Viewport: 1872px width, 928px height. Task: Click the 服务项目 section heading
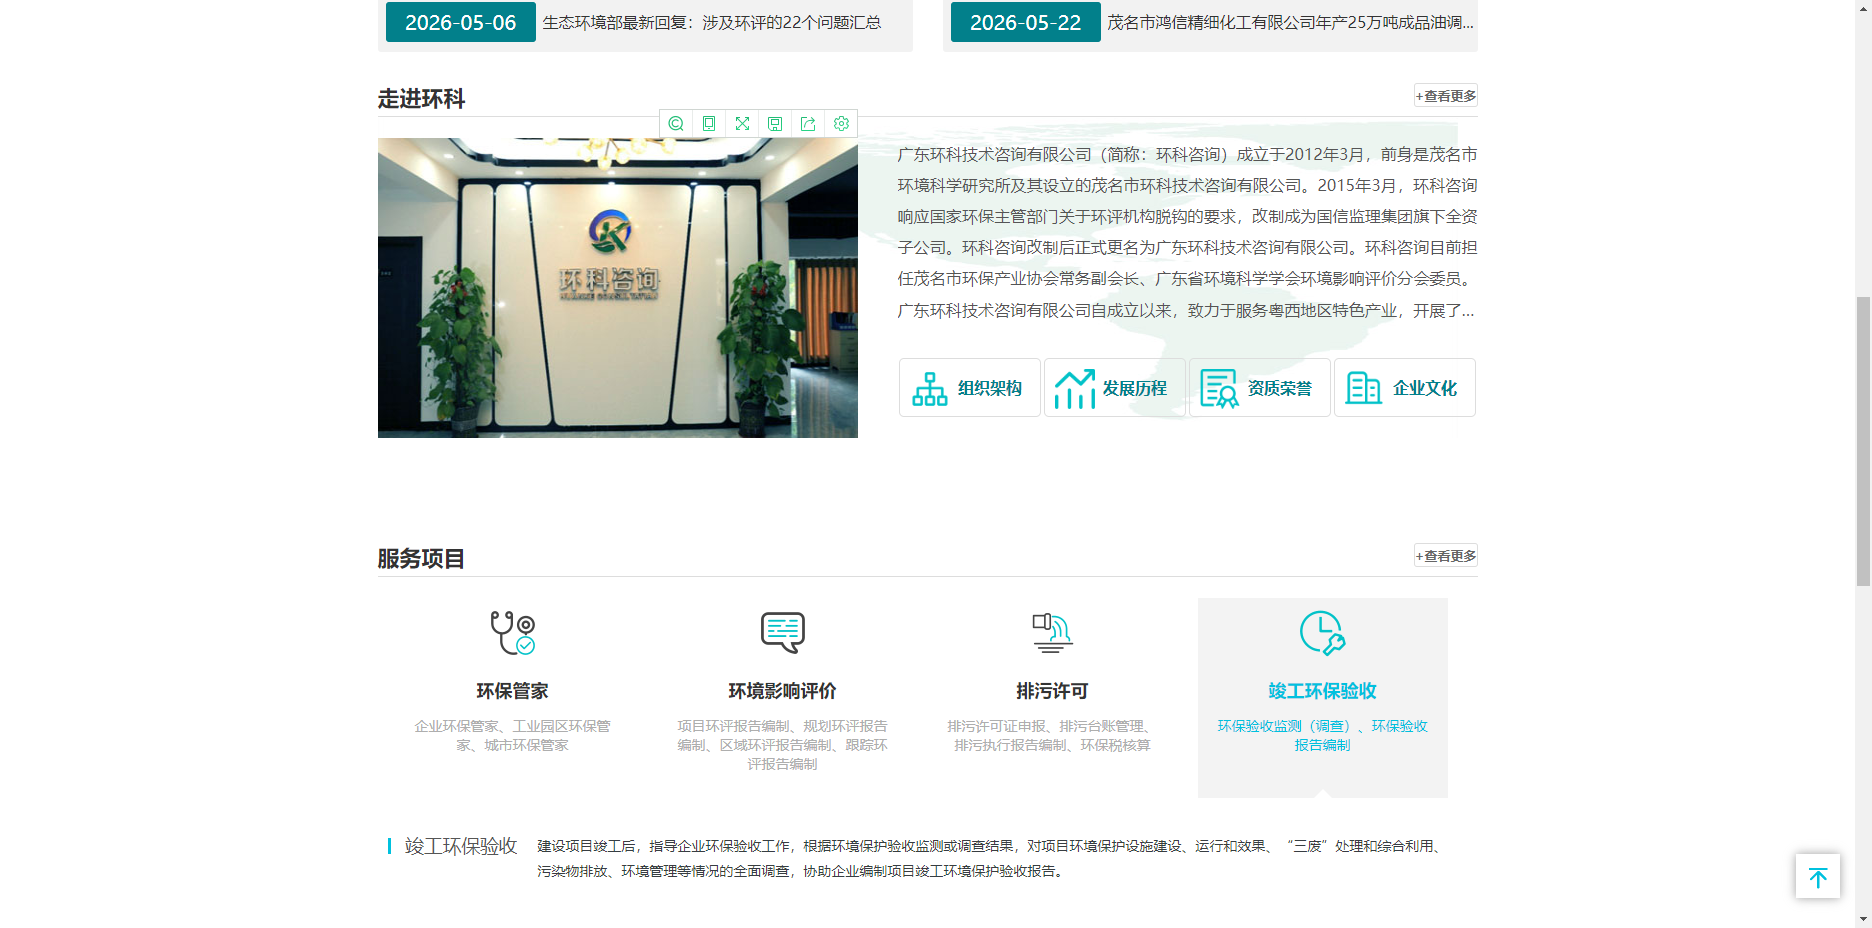click(421, 559)
